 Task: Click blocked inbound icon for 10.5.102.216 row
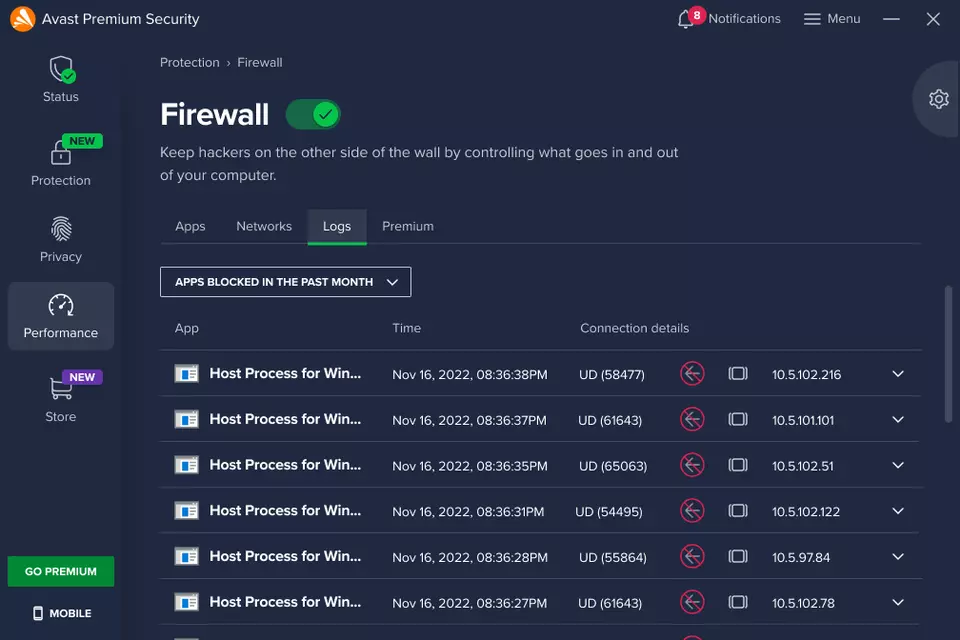692,374
